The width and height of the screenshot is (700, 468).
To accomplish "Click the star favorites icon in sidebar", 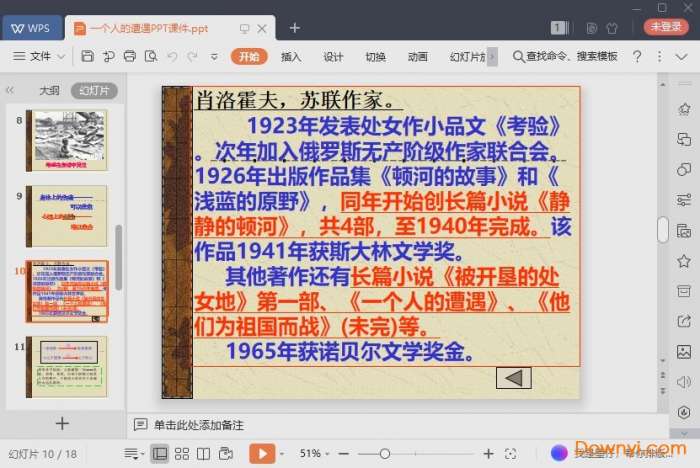I will pyautogui.click(x=684, y=261).
